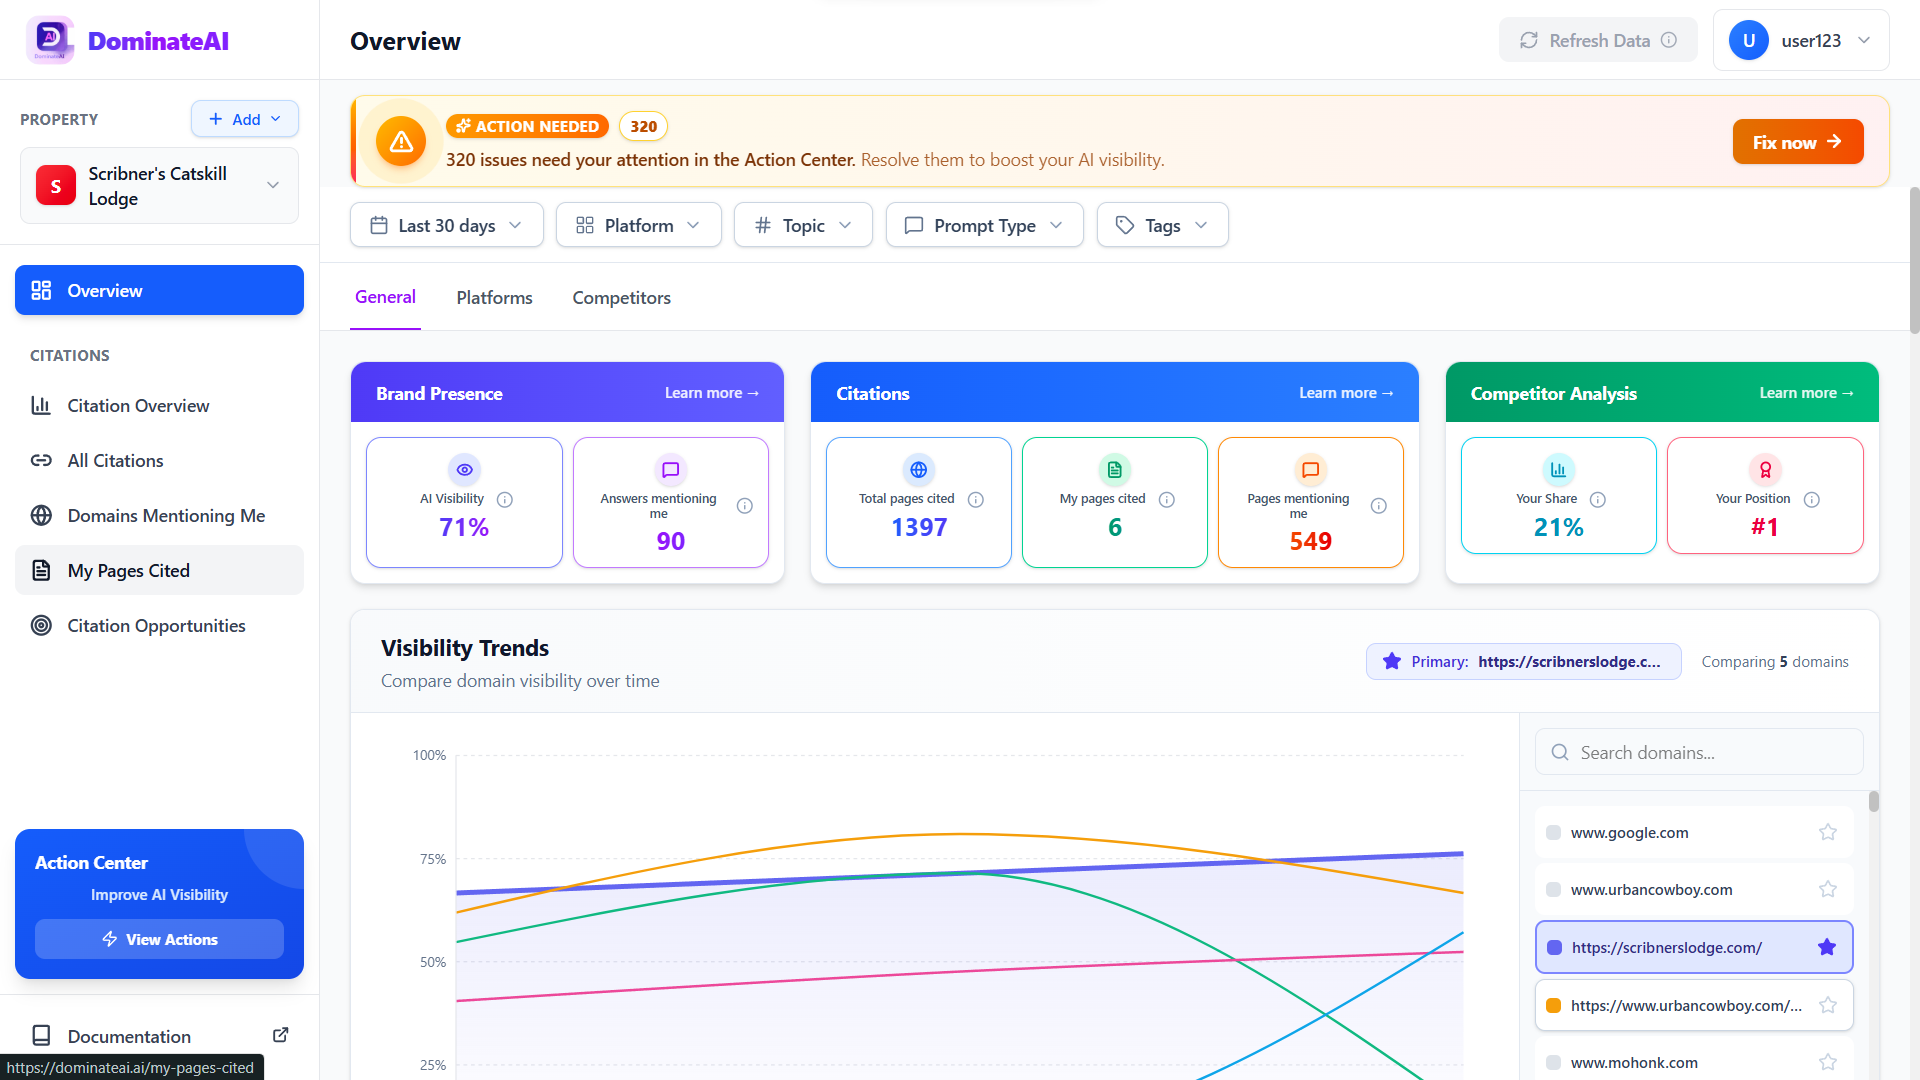Click the Answers mentioning me chat icon
The width and height of the screenshot is (1920, 1080).
pos(671,470)
